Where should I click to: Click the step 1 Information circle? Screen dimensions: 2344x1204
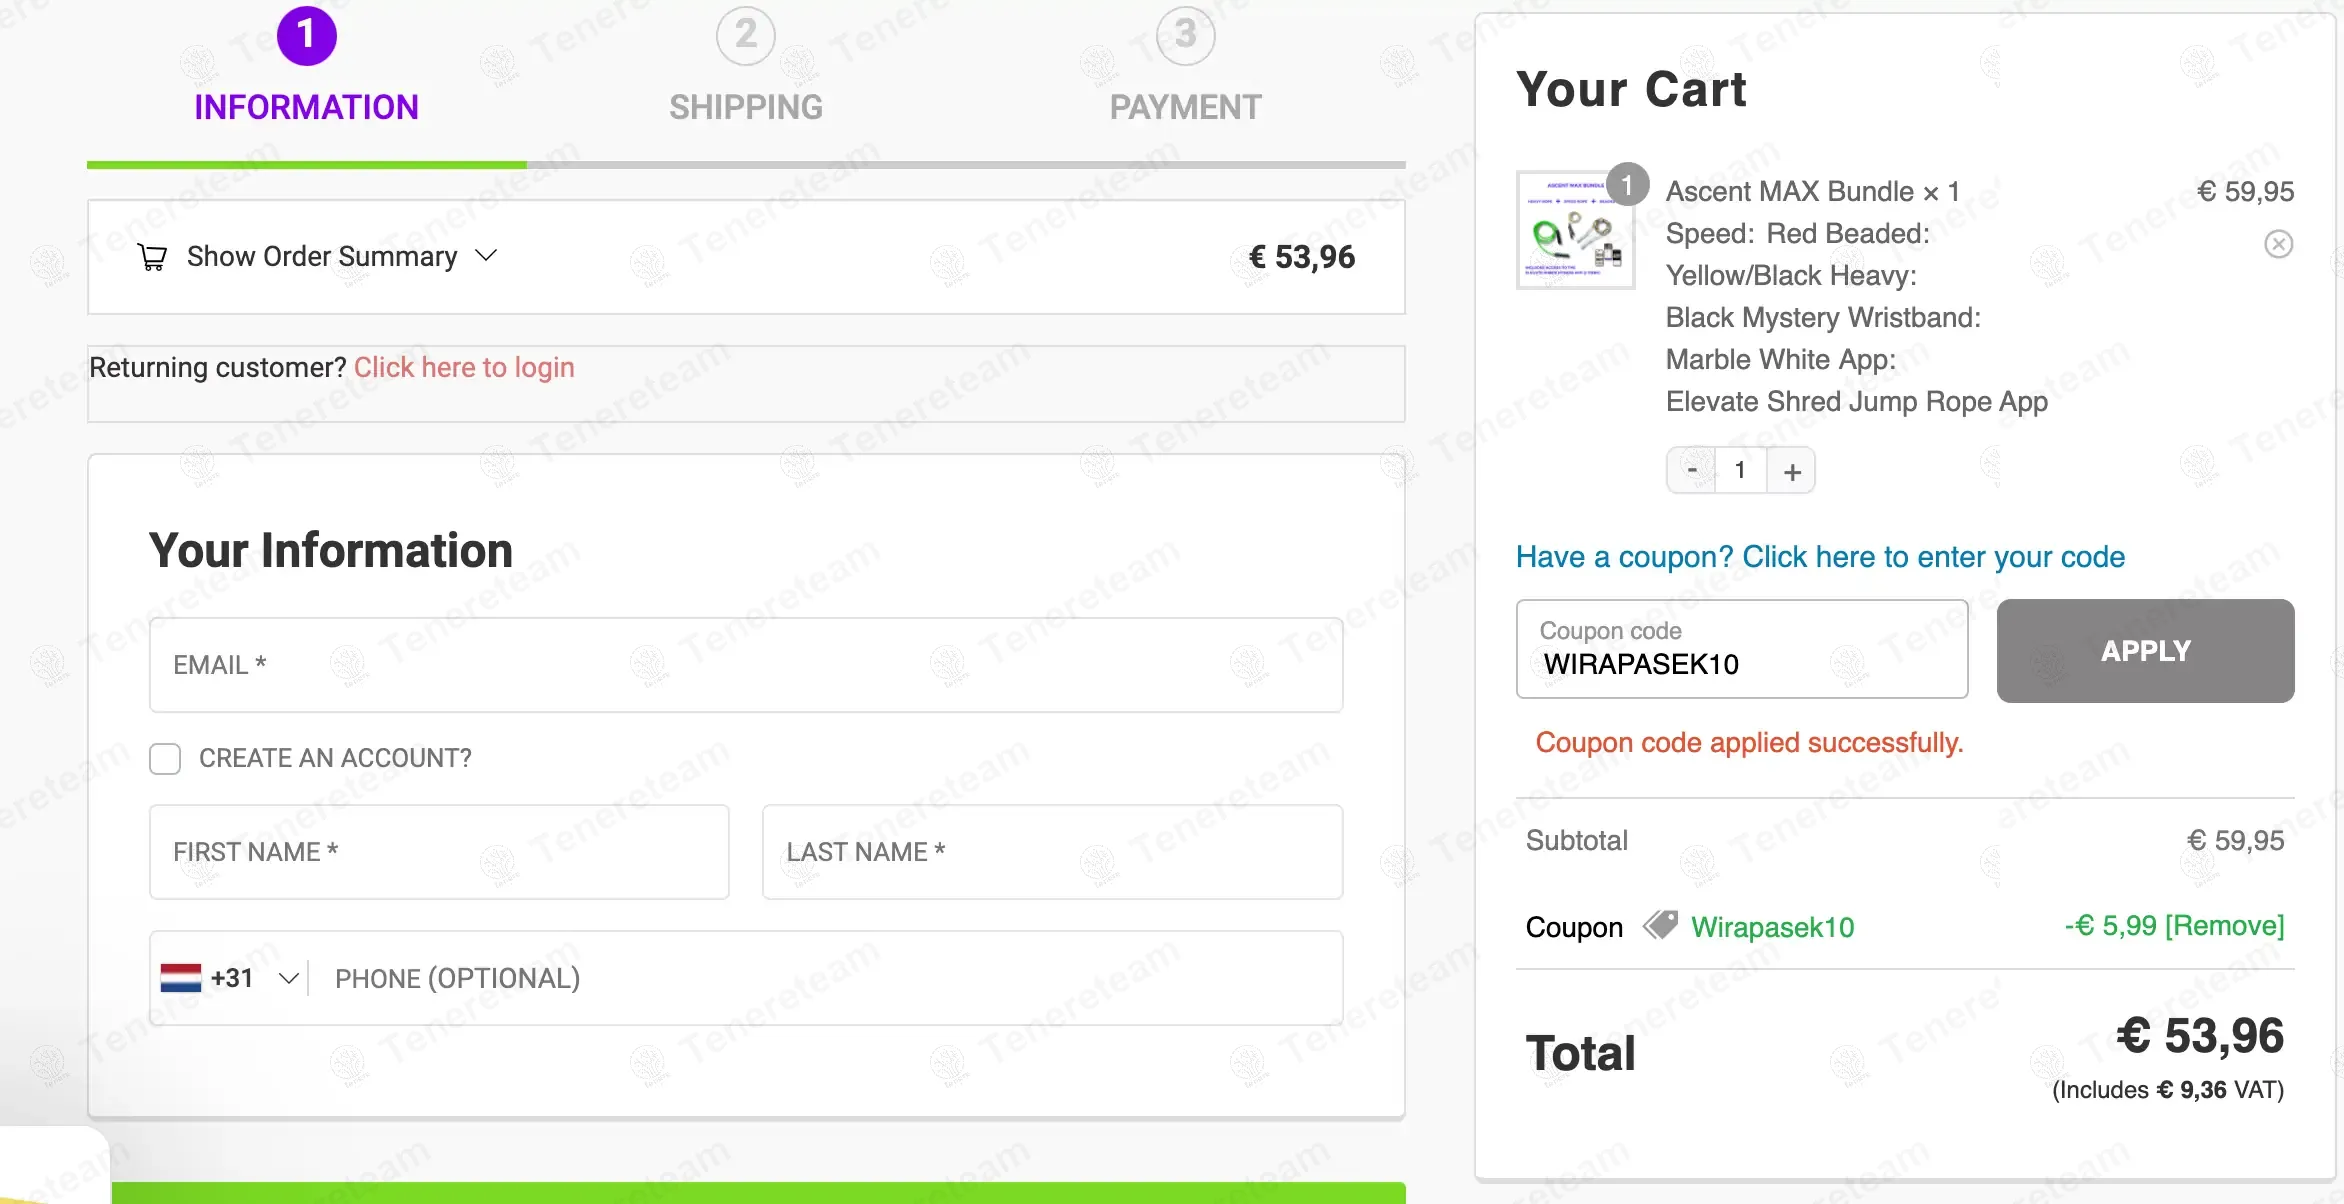tap(306, 36)
